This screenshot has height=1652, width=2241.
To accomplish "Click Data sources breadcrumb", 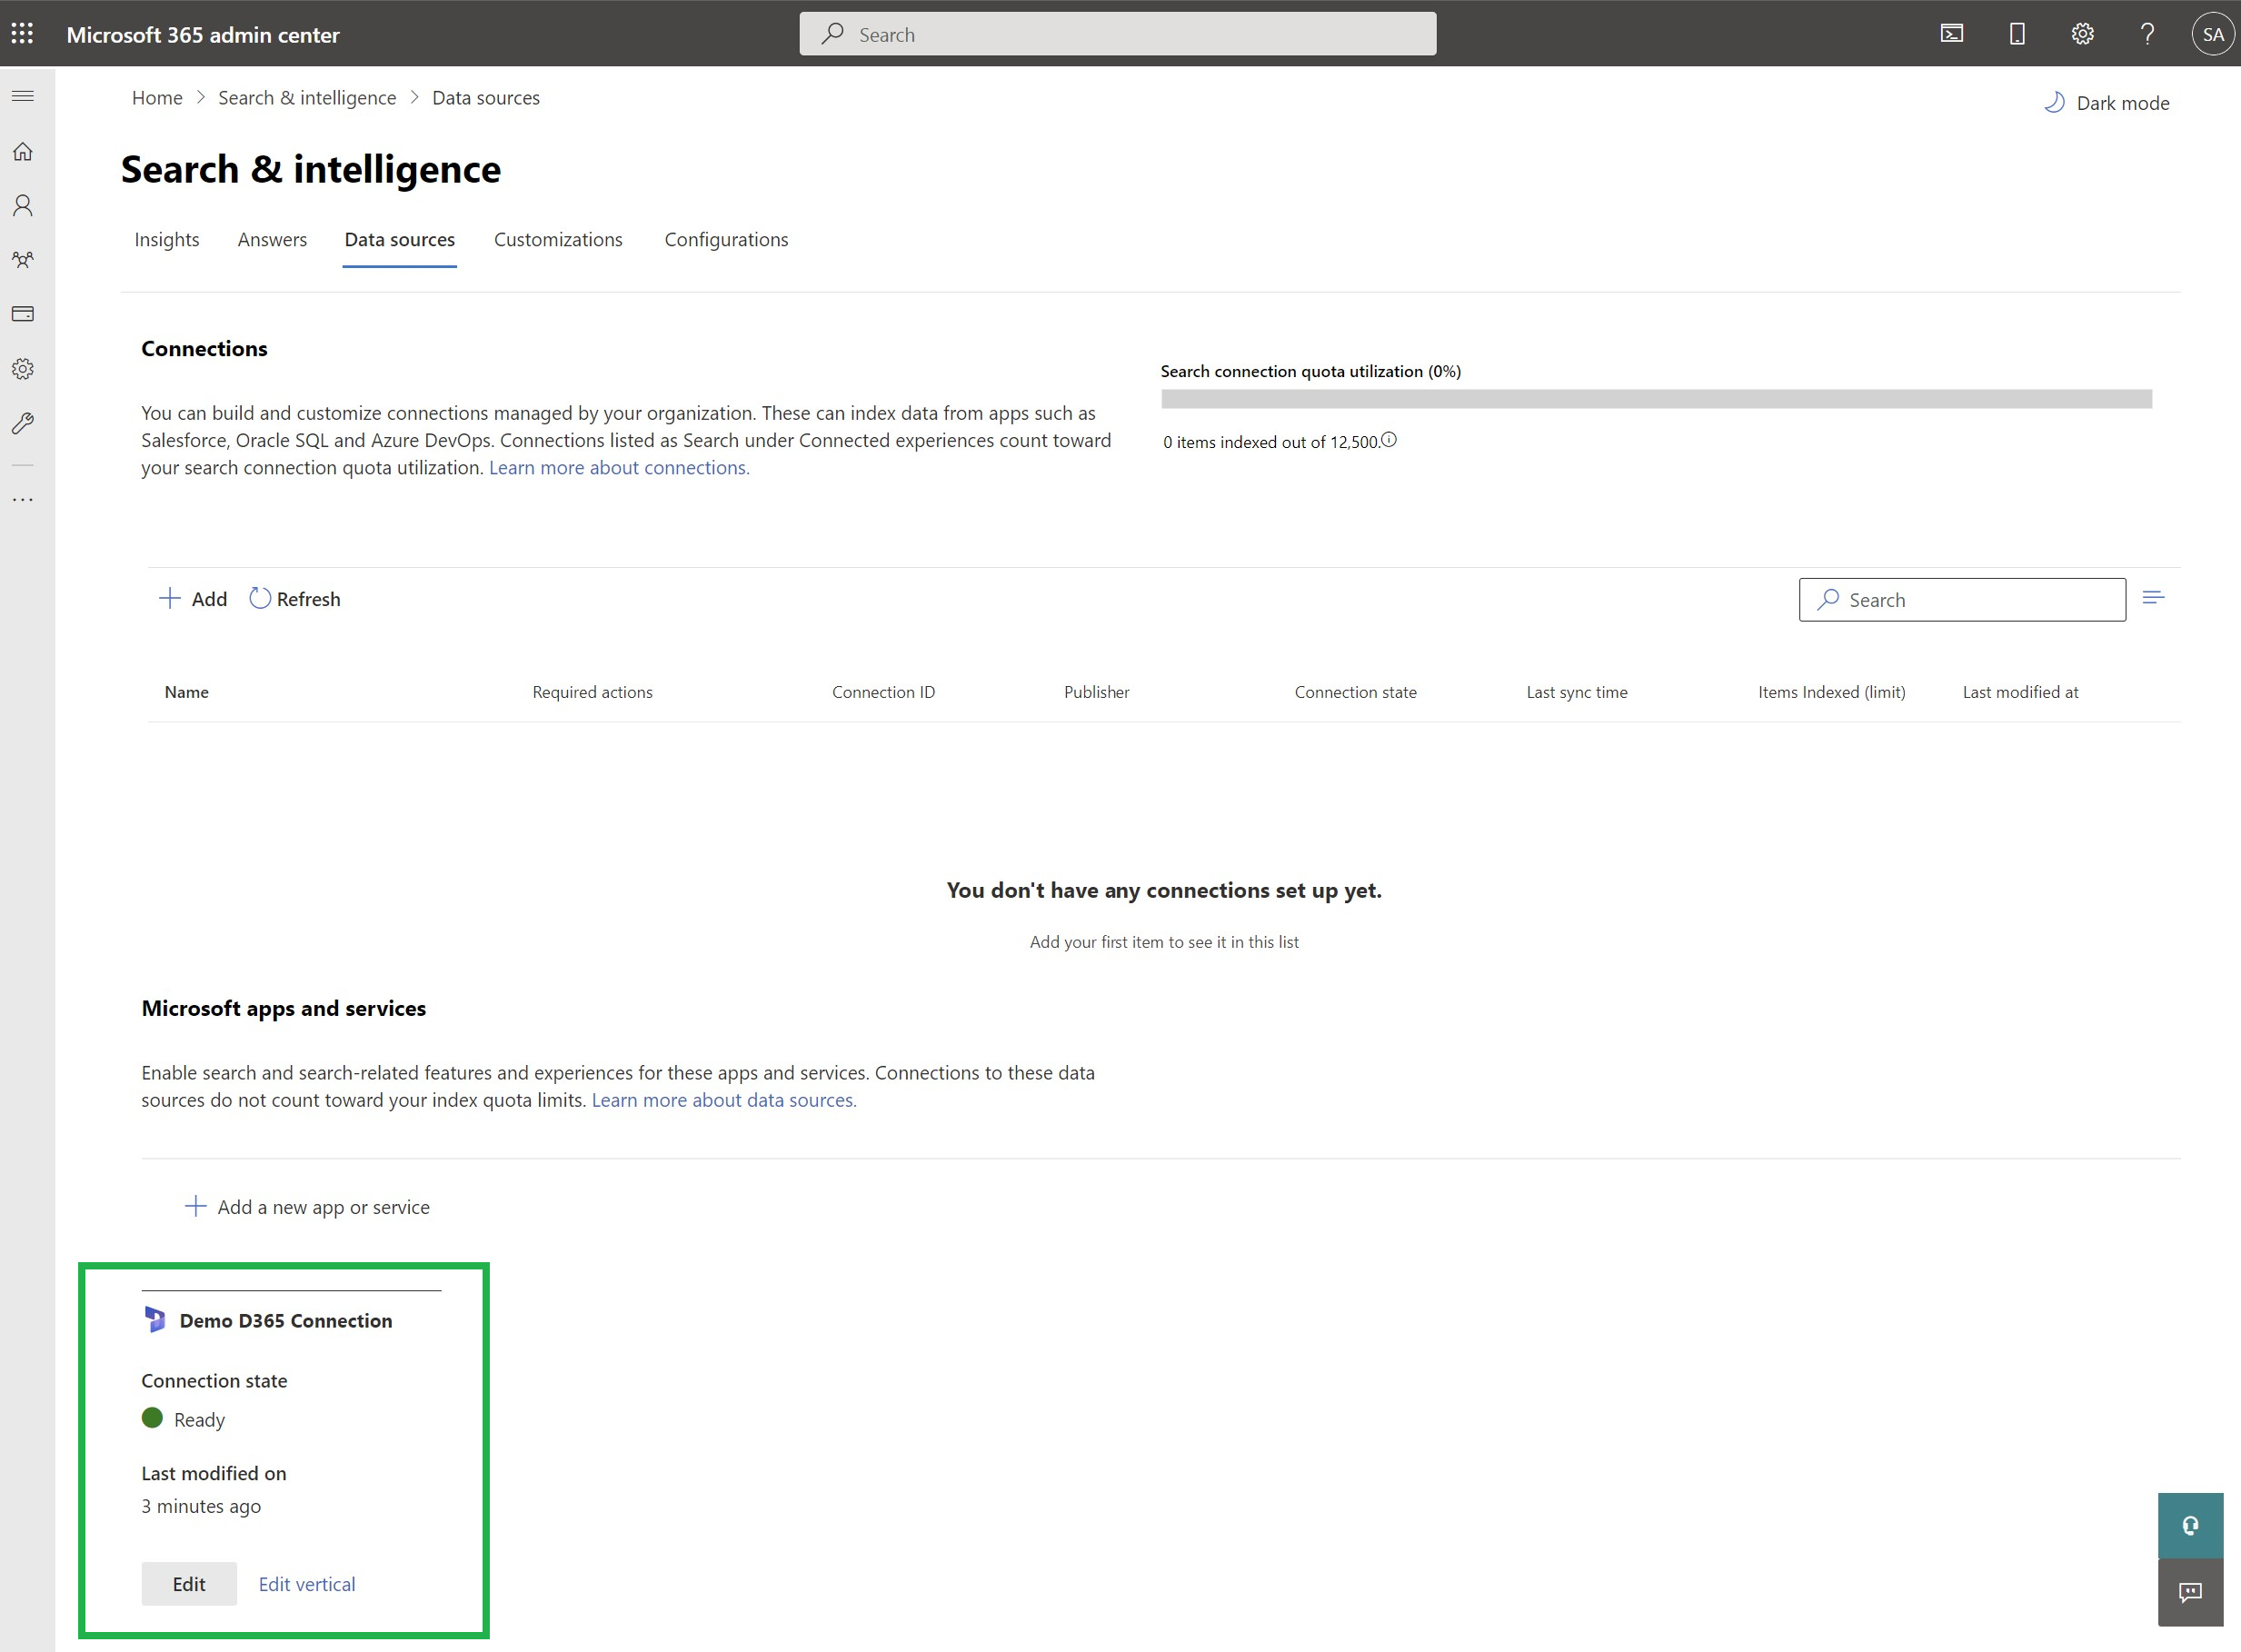I will click(486, 98).
